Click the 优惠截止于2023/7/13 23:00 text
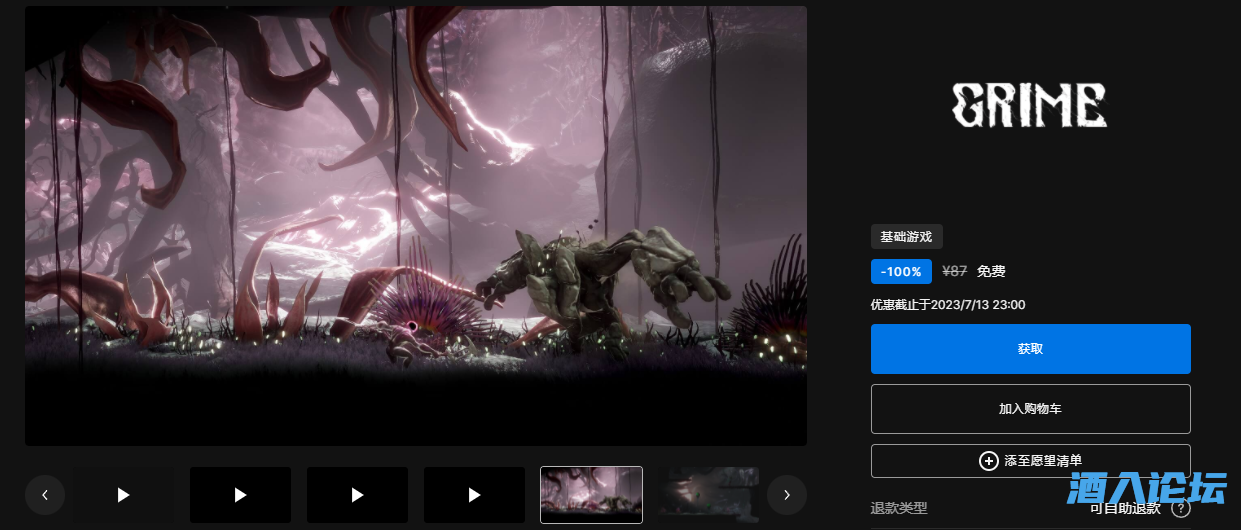The height and width of the screenshot is (530, 1241). (948, 304)
